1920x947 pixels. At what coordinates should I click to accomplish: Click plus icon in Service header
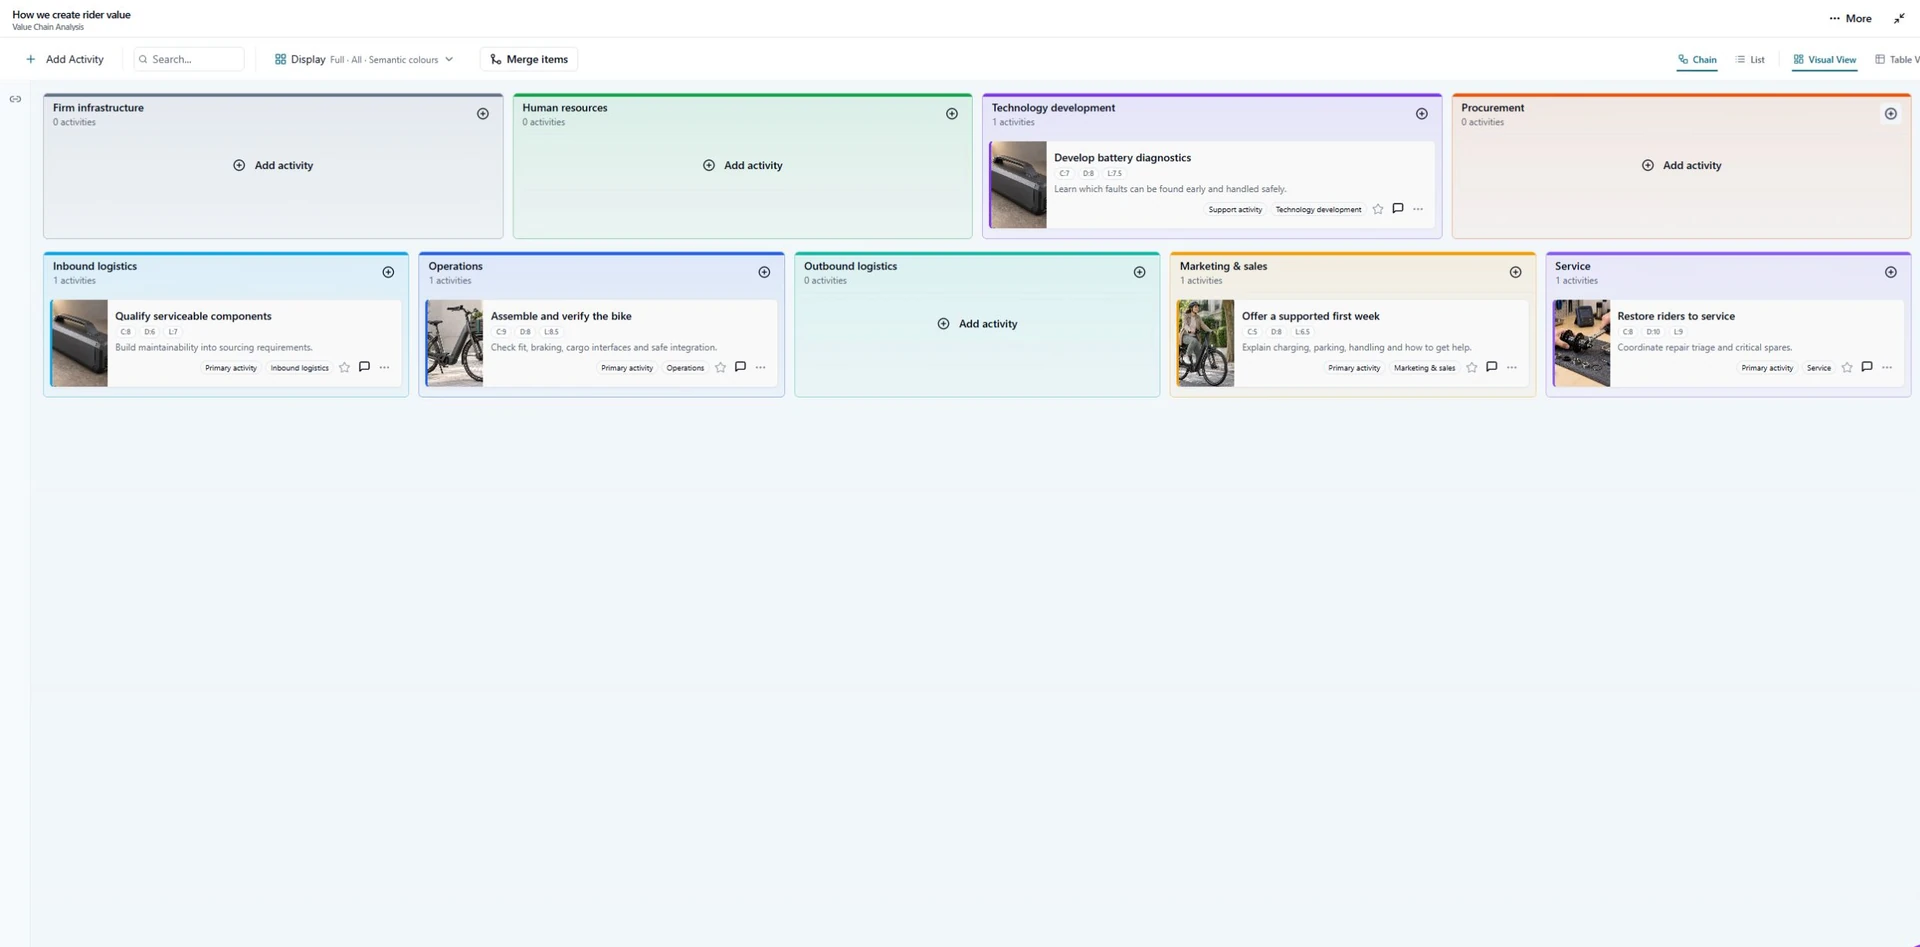(x=1891, y=272)
